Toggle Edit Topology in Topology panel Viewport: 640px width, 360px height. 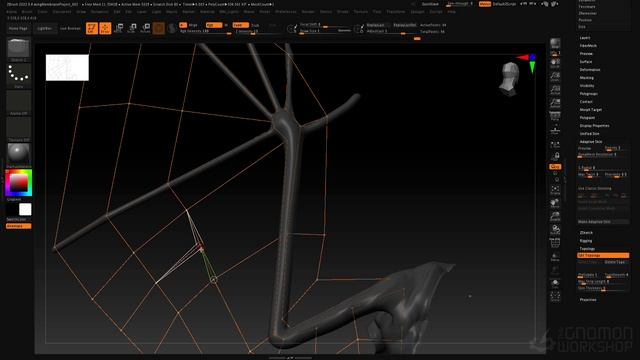click(x=603, y=255)
